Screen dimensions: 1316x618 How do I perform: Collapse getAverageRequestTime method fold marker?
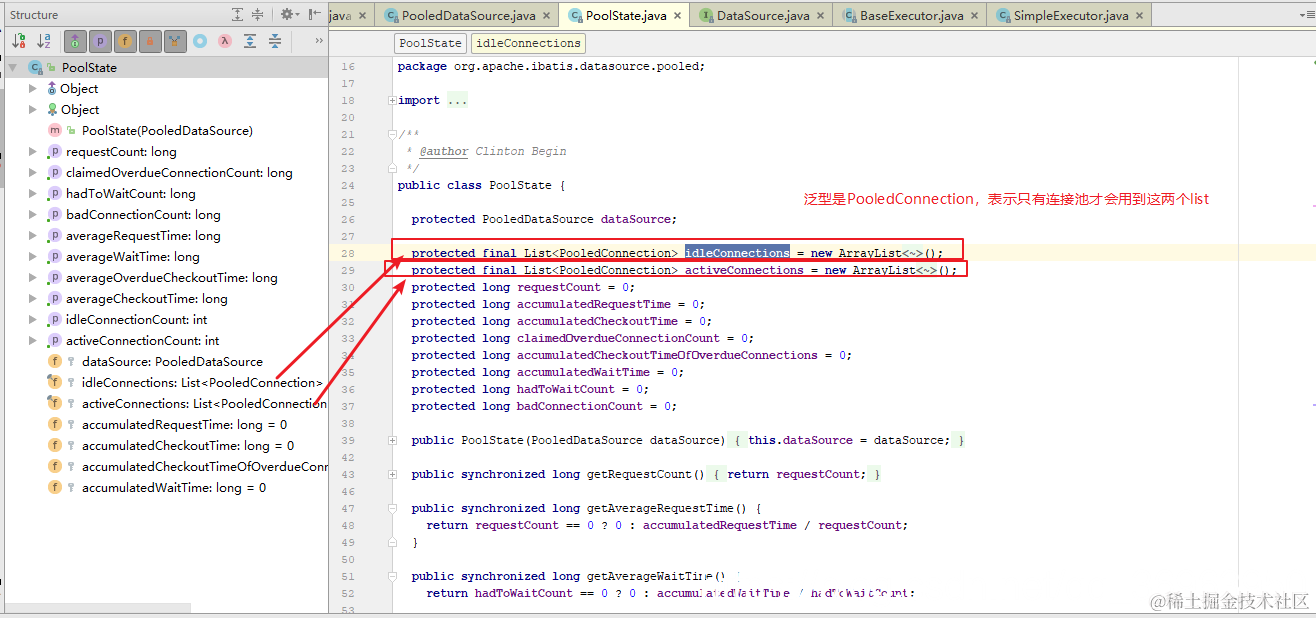[391, 508]
